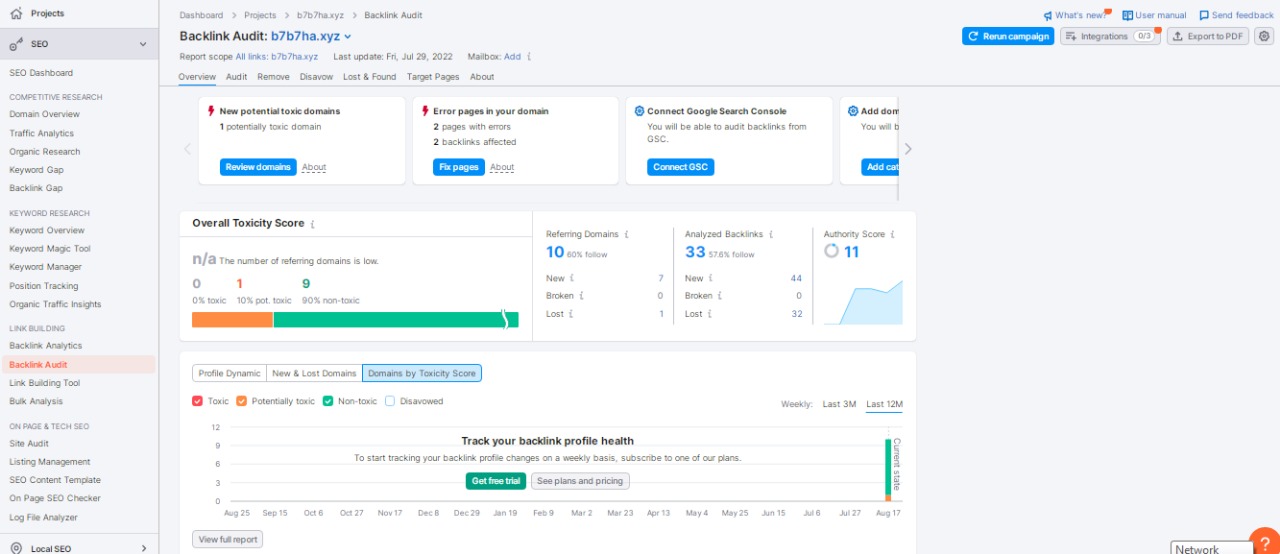Click the lightning icon on toxic domains card

[x=211, y=111]
